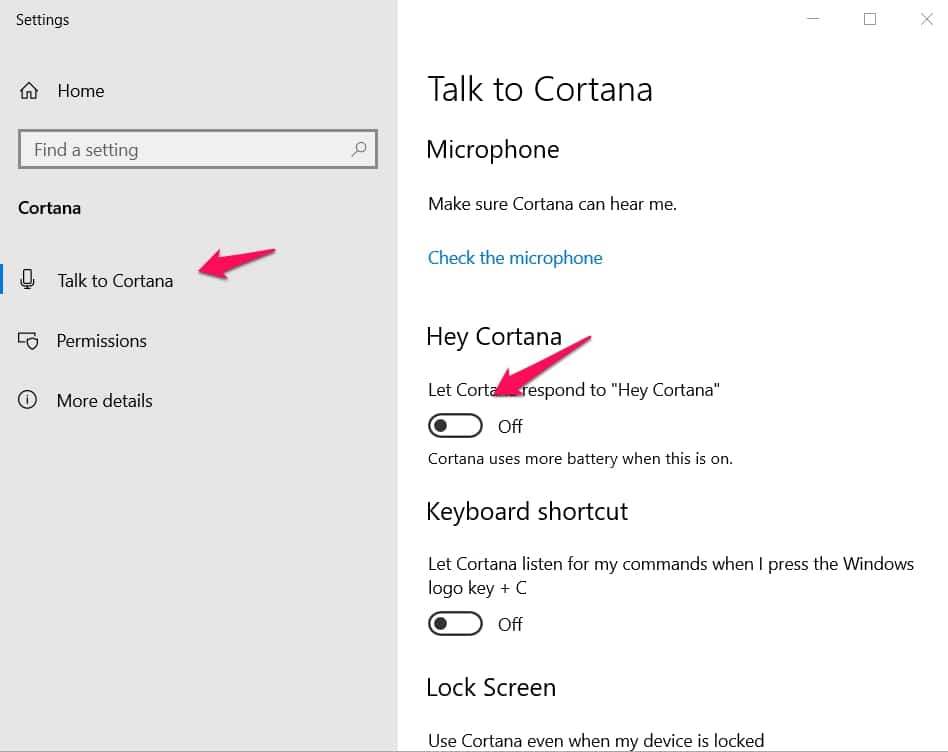Minimize the Settings window
948x752 pixels.
tap(813, 19)
